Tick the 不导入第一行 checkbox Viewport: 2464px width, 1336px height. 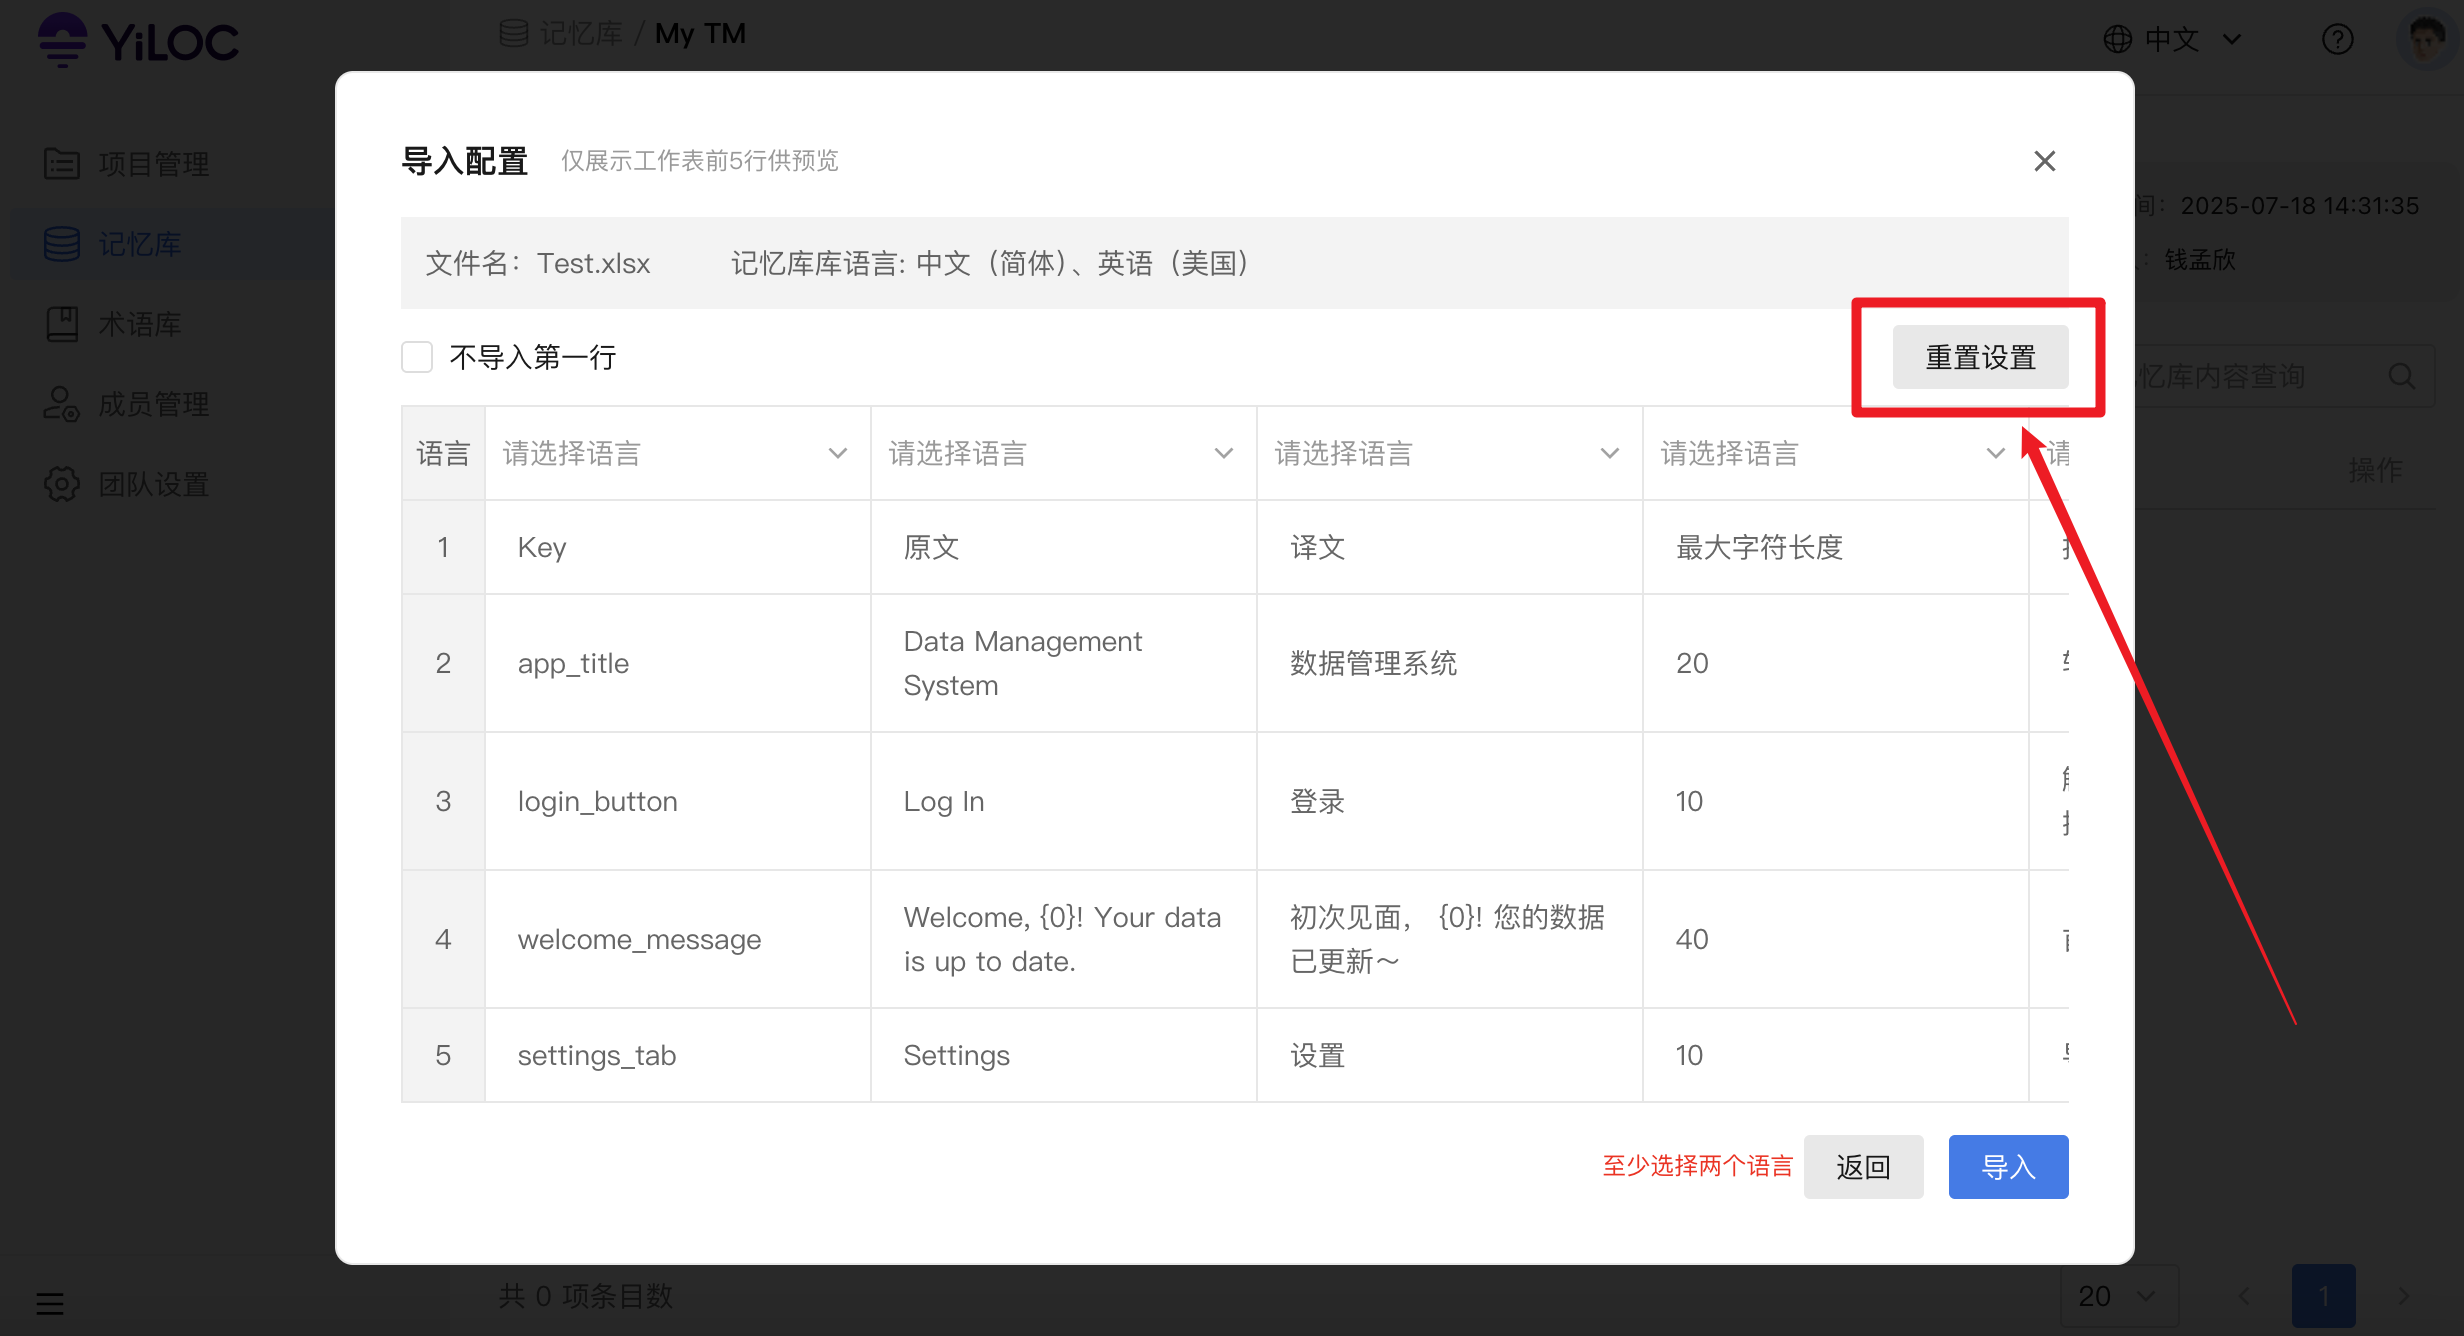click(417, 357)
